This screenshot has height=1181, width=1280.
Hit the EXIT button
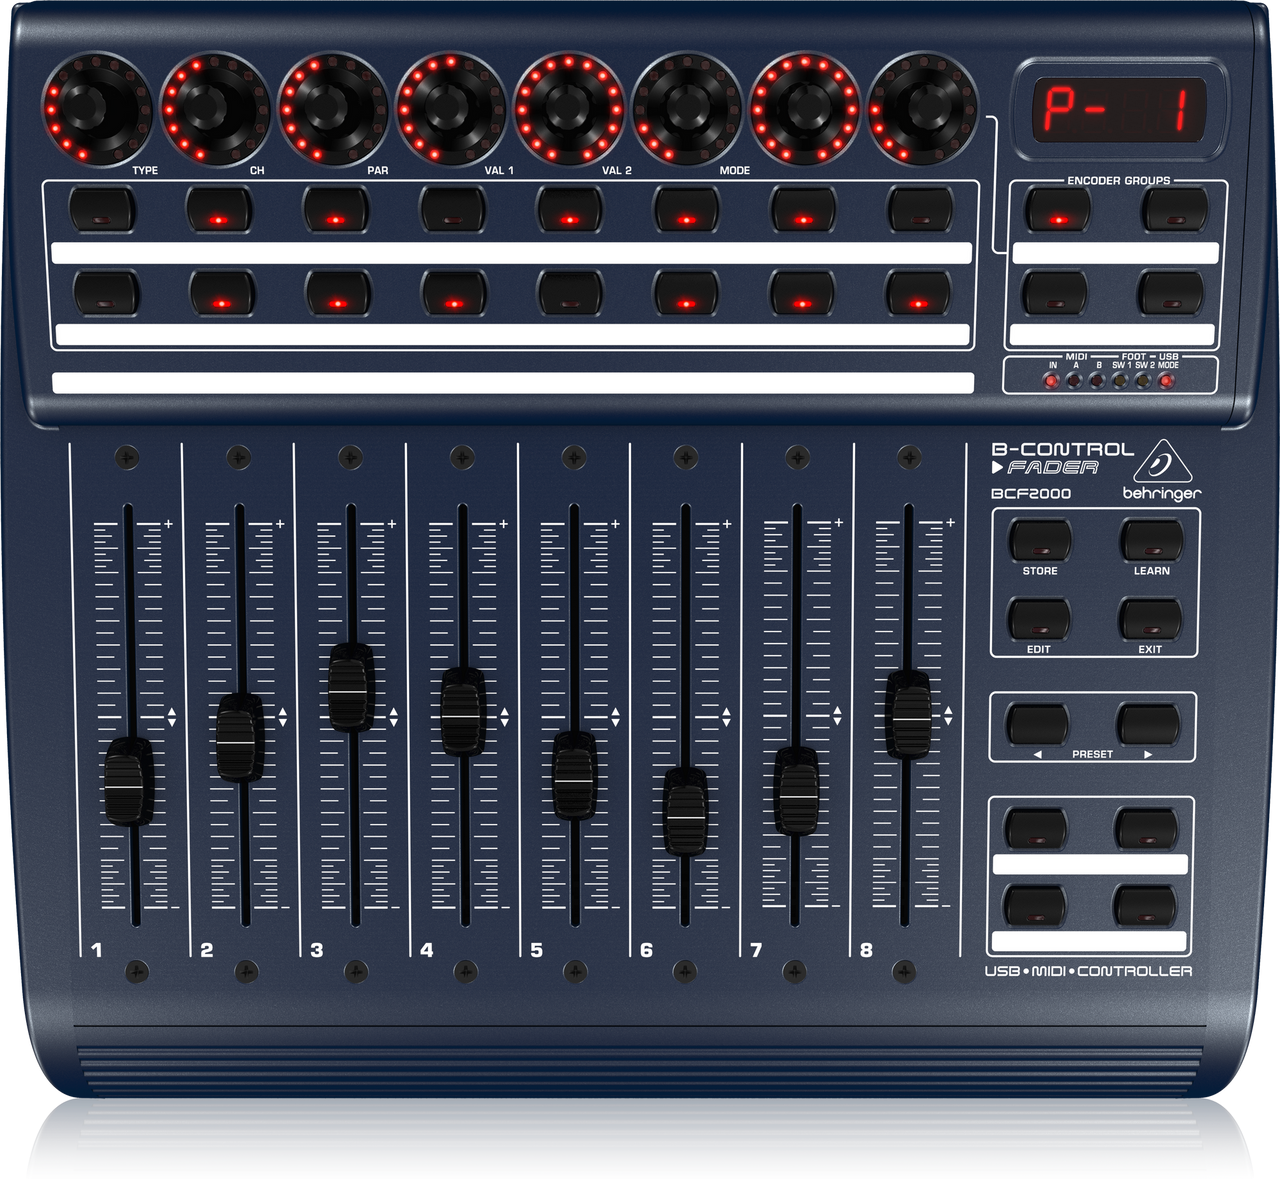(x=1150, y=619)
